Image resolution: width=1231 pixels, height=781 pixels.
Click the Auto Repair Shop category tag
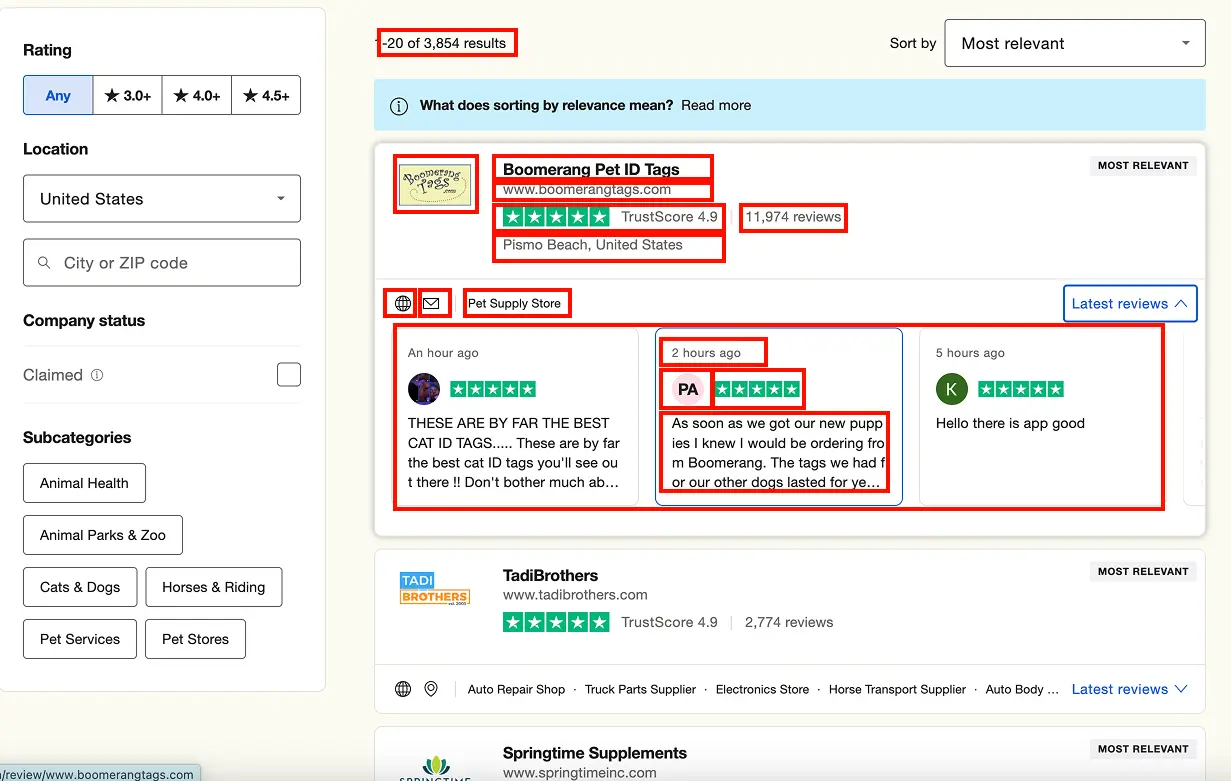(x=517, y=689)
